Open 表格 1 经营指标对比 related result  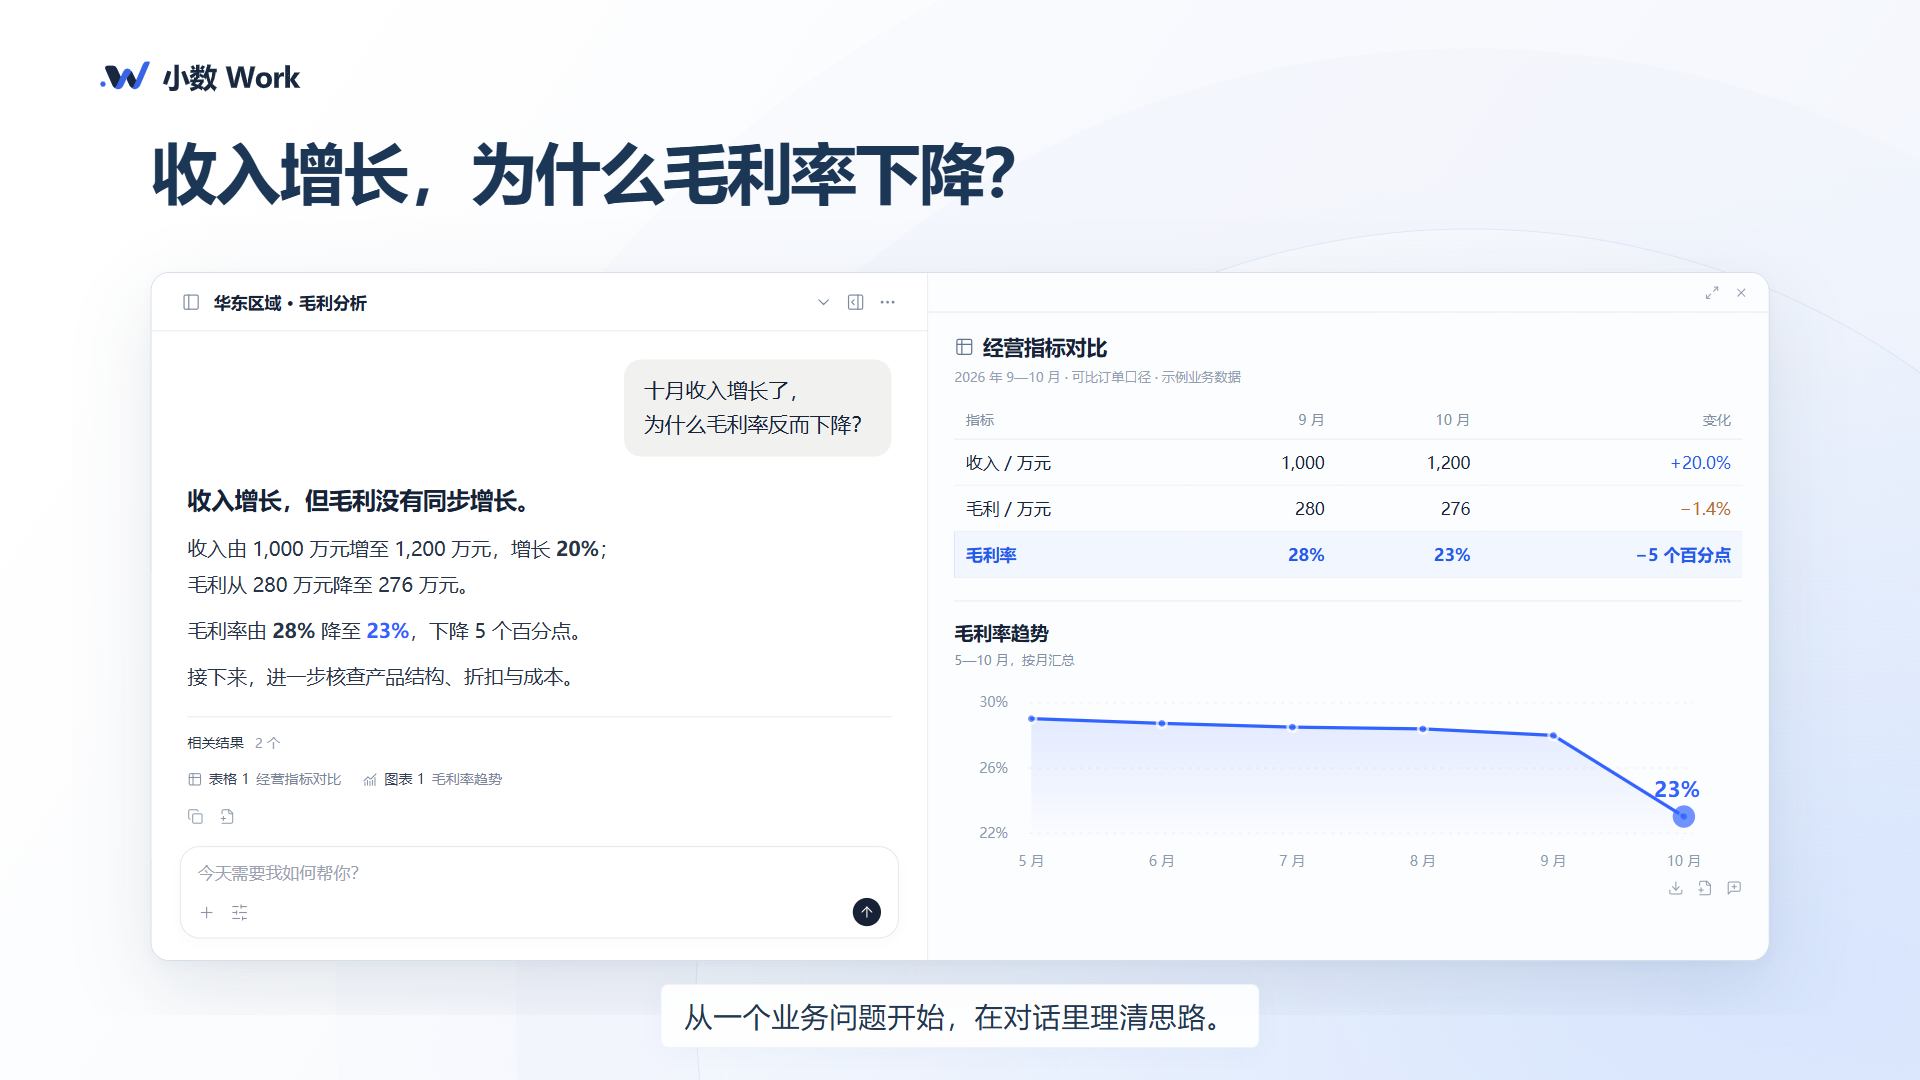coord(265,779)
